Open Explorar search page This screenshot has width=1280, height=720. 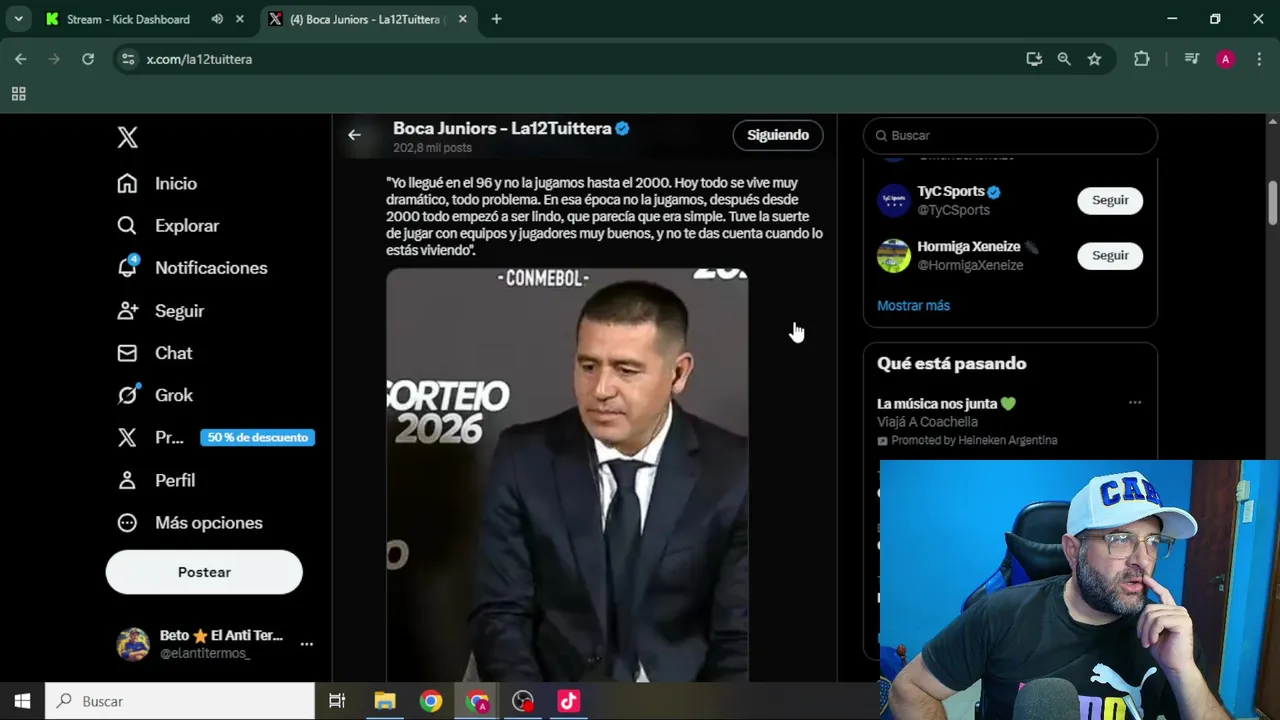click(x=167, y=226)
